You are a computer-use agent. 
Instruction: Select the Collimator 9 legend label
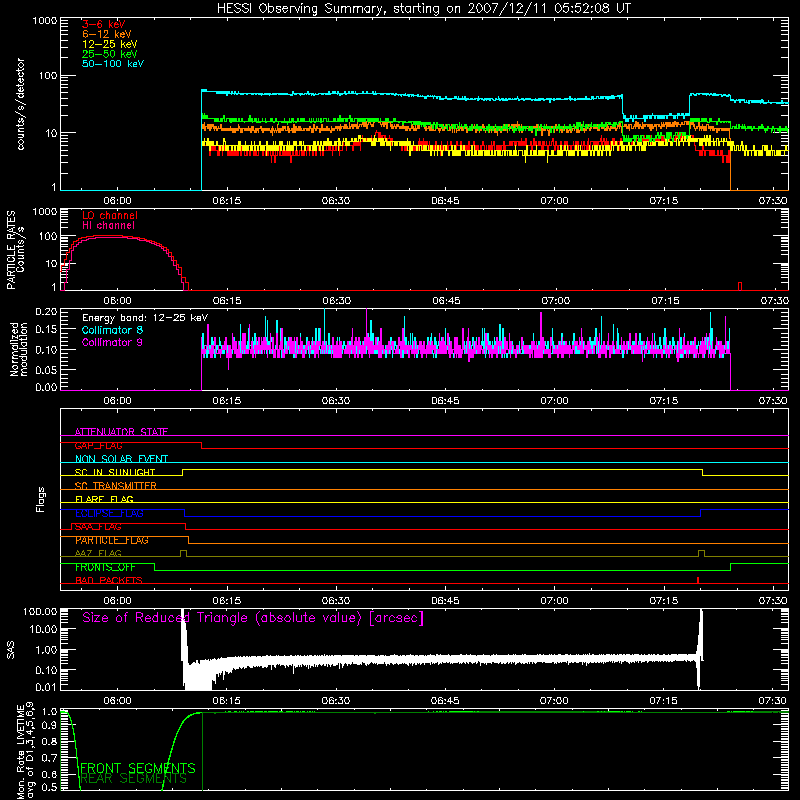tap(112, 342)
